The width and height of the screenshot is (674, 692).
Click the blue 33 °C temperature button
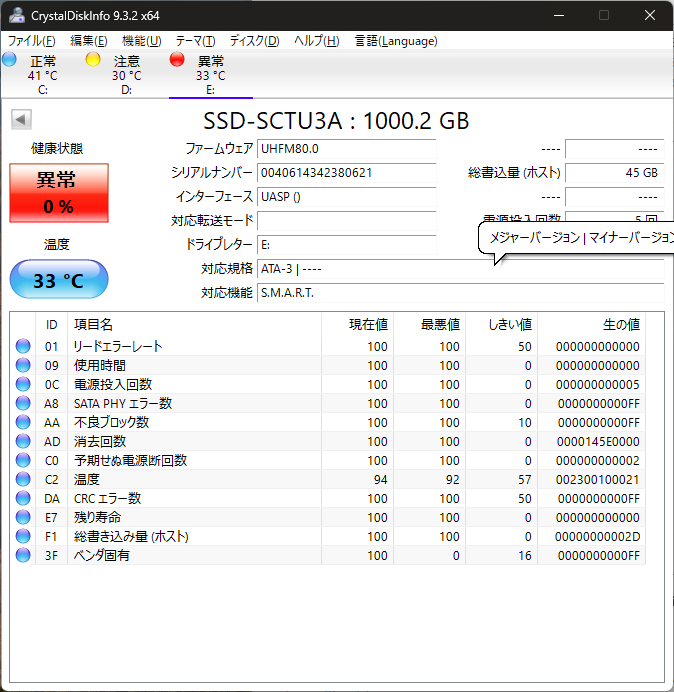(x=59, y=279)
